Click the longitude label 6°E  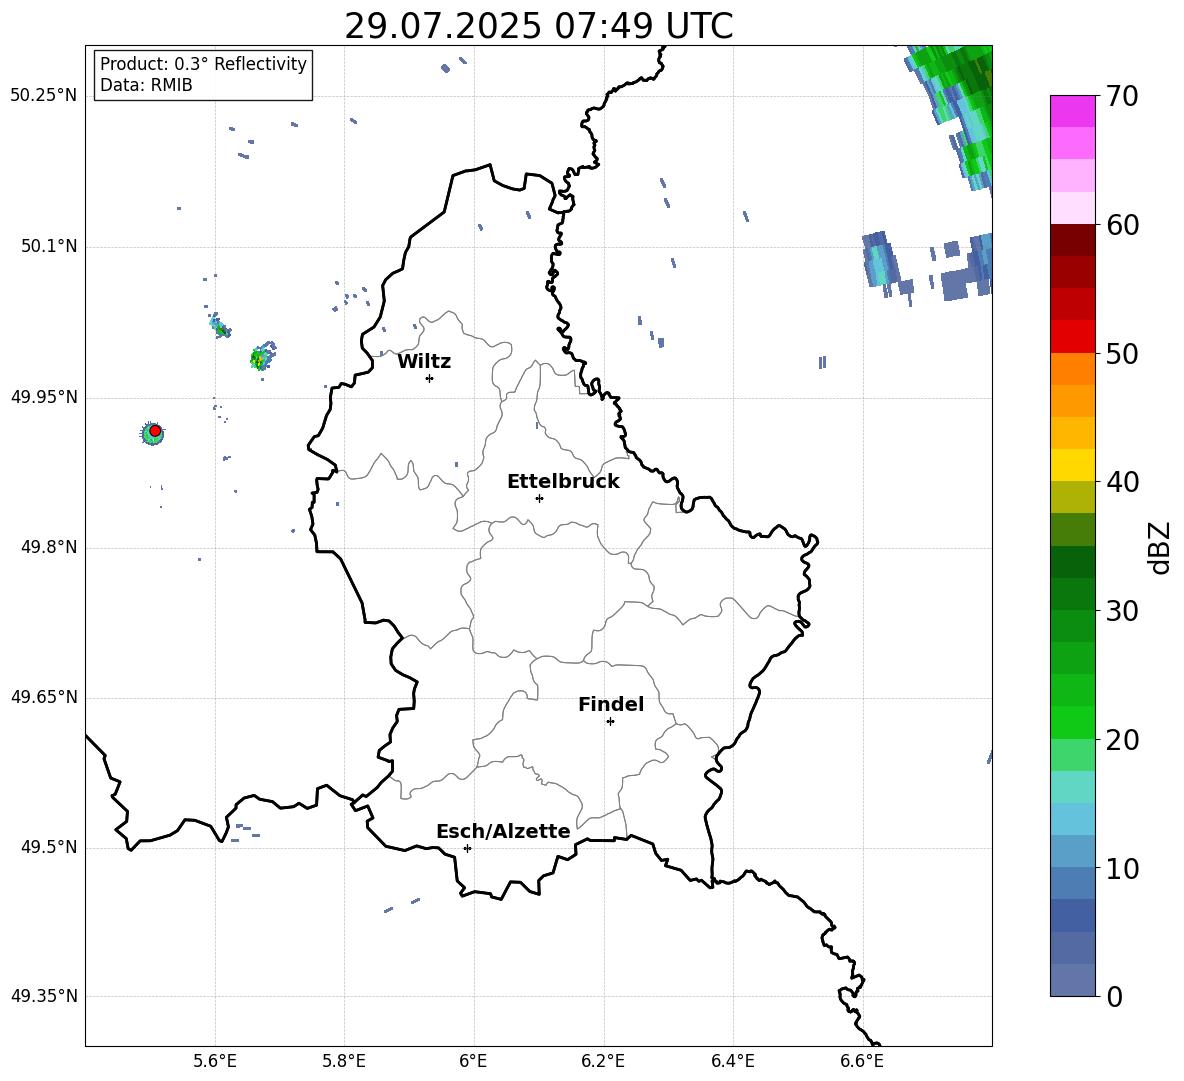pos(473,1061)
